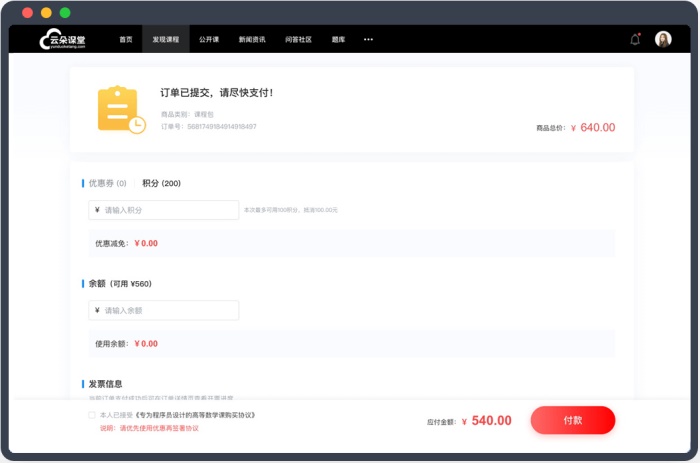Click the 优惠减免 ¥0.00 value

(146, 243)
